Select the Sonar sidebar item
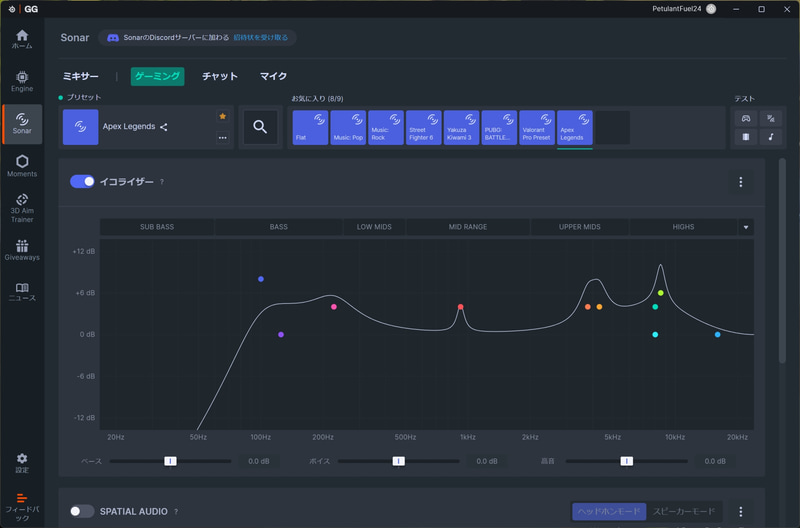The image size is (800, 528). [22, 124]
